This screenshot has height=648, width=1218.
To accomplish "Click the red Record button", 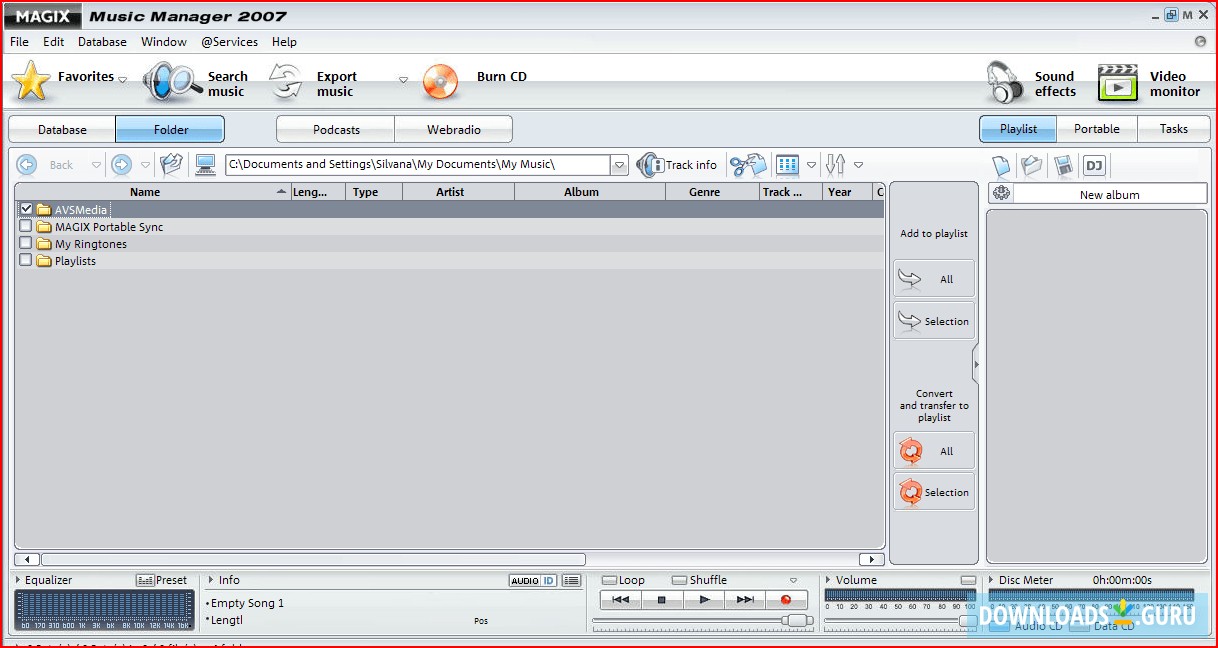I will coord(786,600).
